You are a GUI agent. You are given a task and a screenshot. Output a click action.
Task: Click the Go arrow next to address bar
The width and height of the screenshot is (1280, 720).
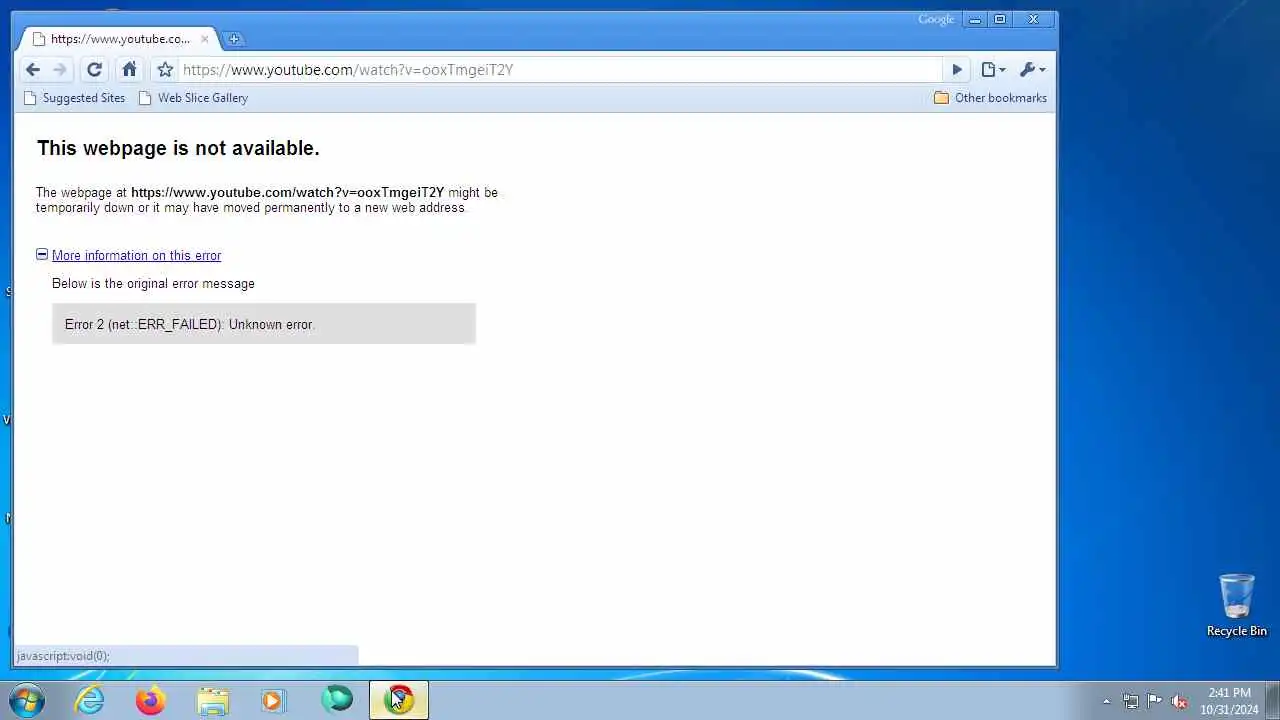[x=956, y=70]
